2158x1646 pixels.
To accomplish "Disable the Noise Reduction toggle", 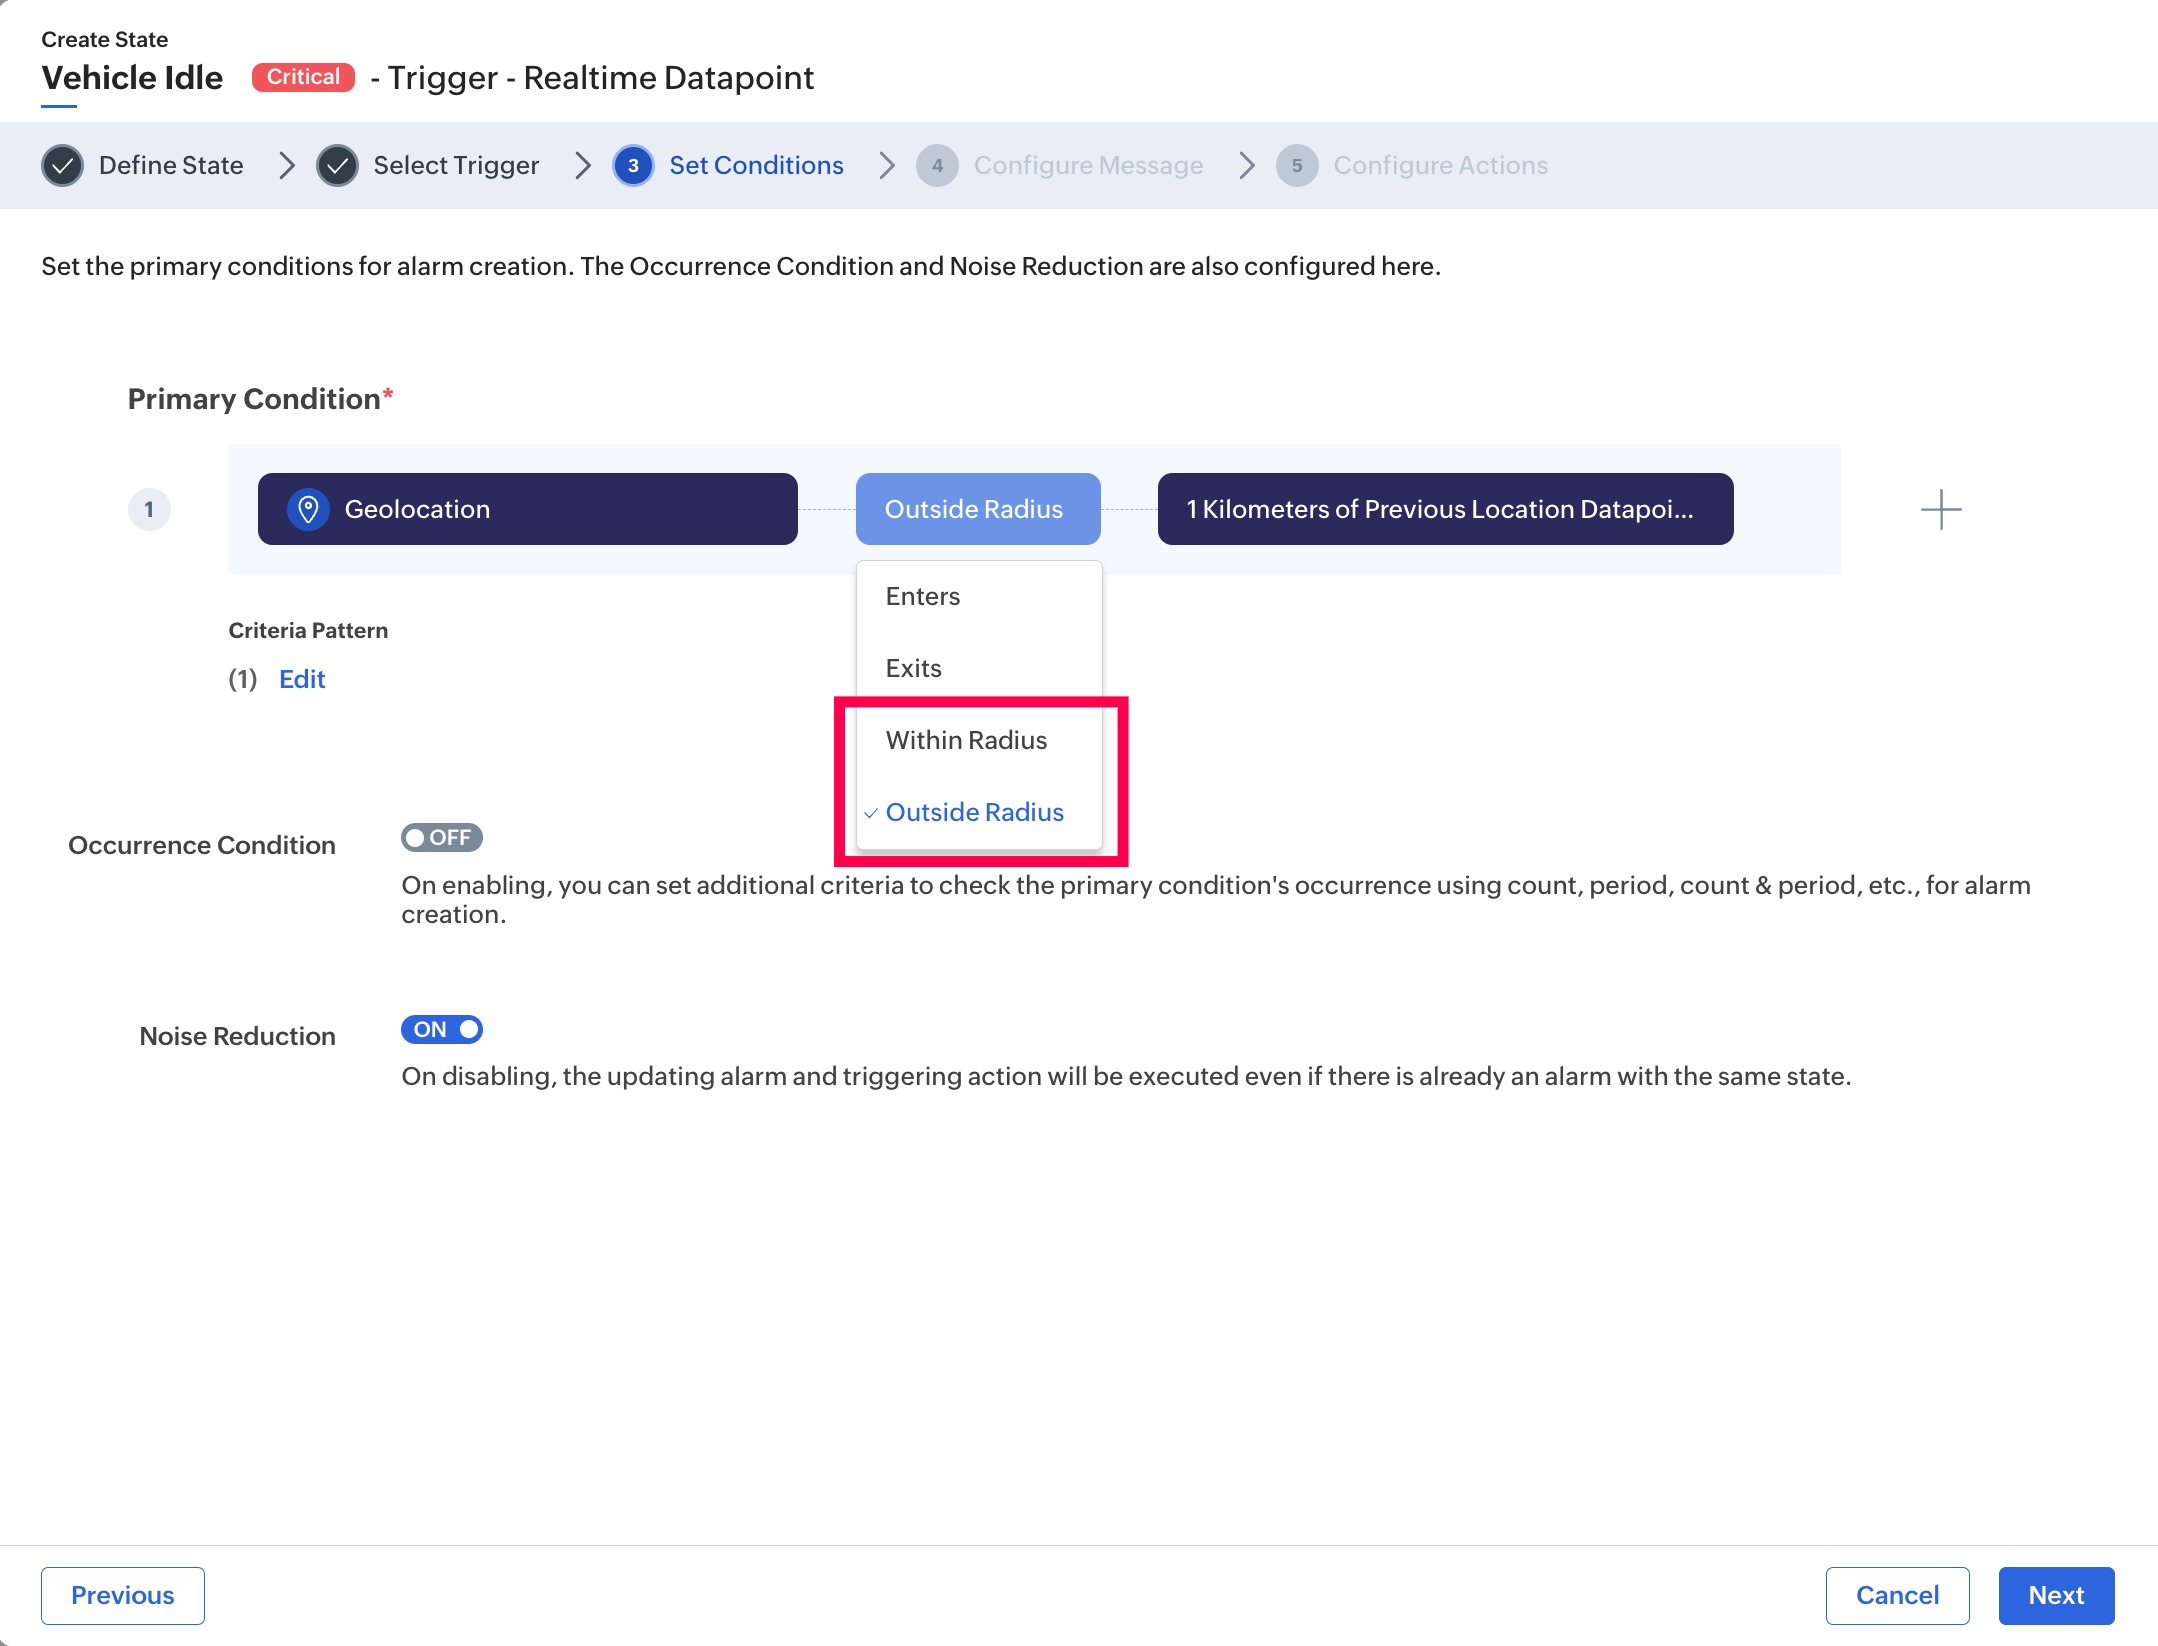I will (x=441, y=1030).
